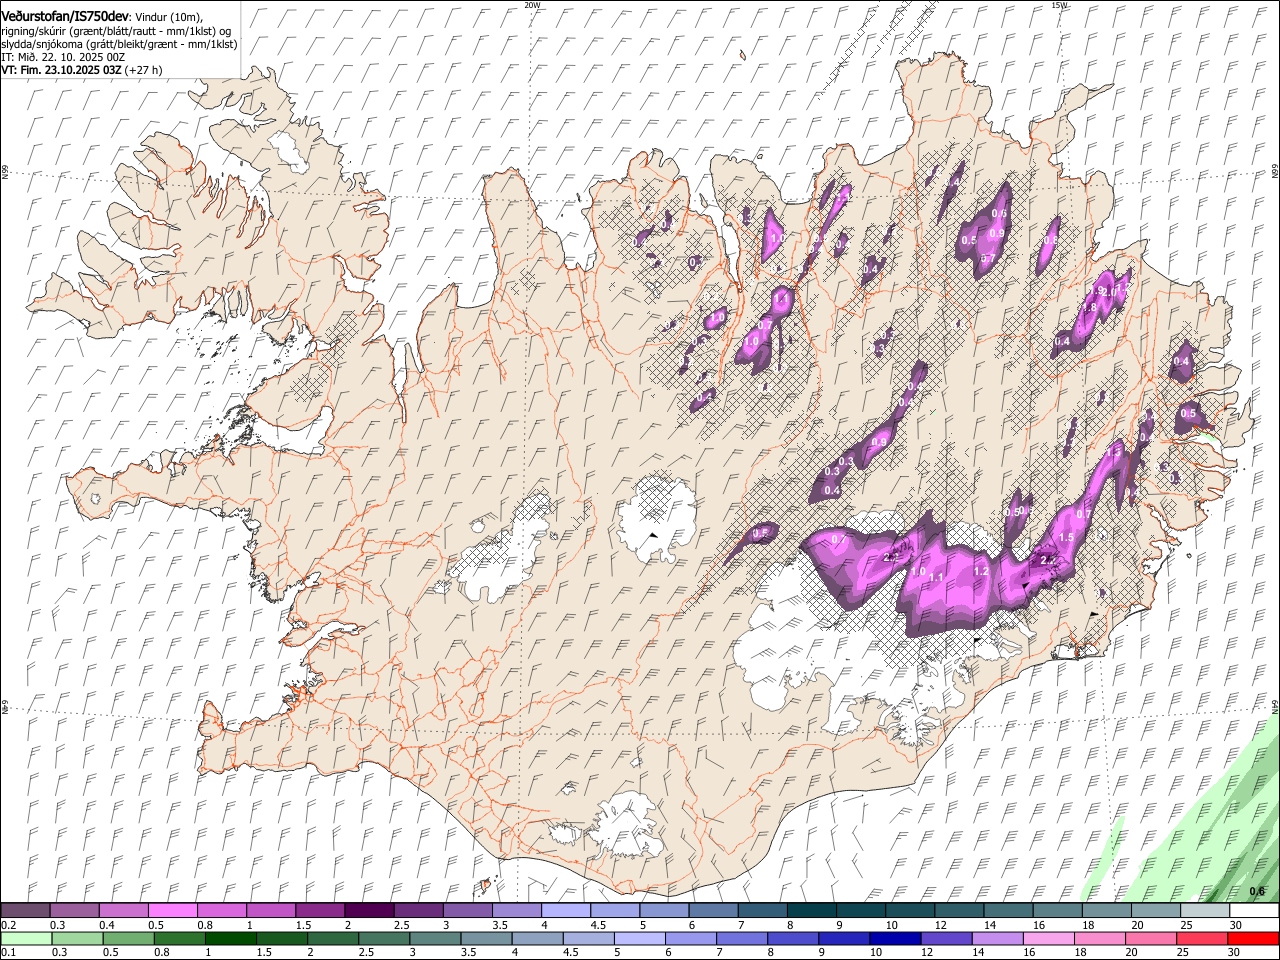This screenshot has width=1280, height=960.
Task: Click the '20W' longitude label at top
Action: tap(533, 5)
